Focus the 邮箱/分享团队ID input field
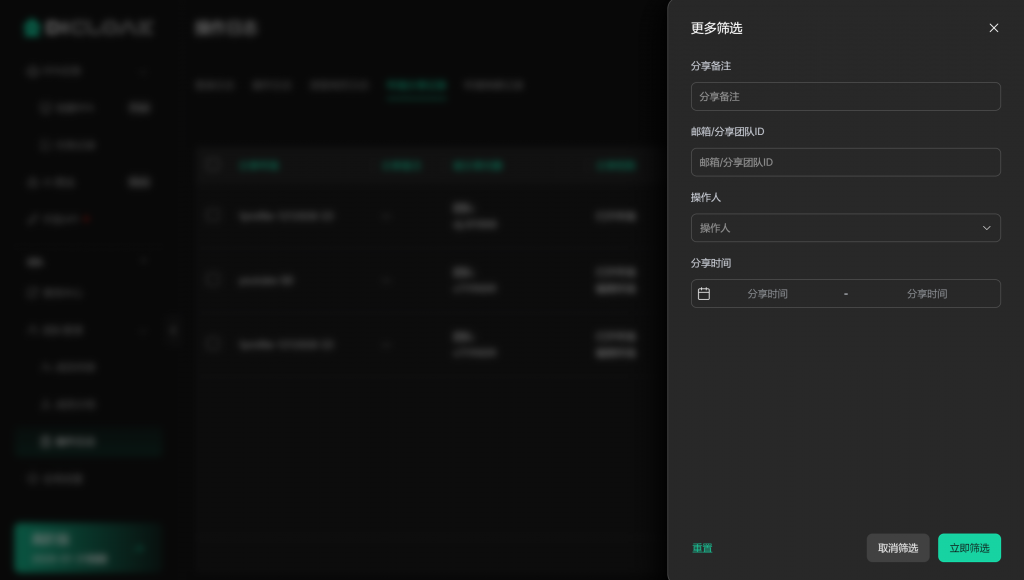The width and height of the screenshot is (1024, 580). [845, 162]
